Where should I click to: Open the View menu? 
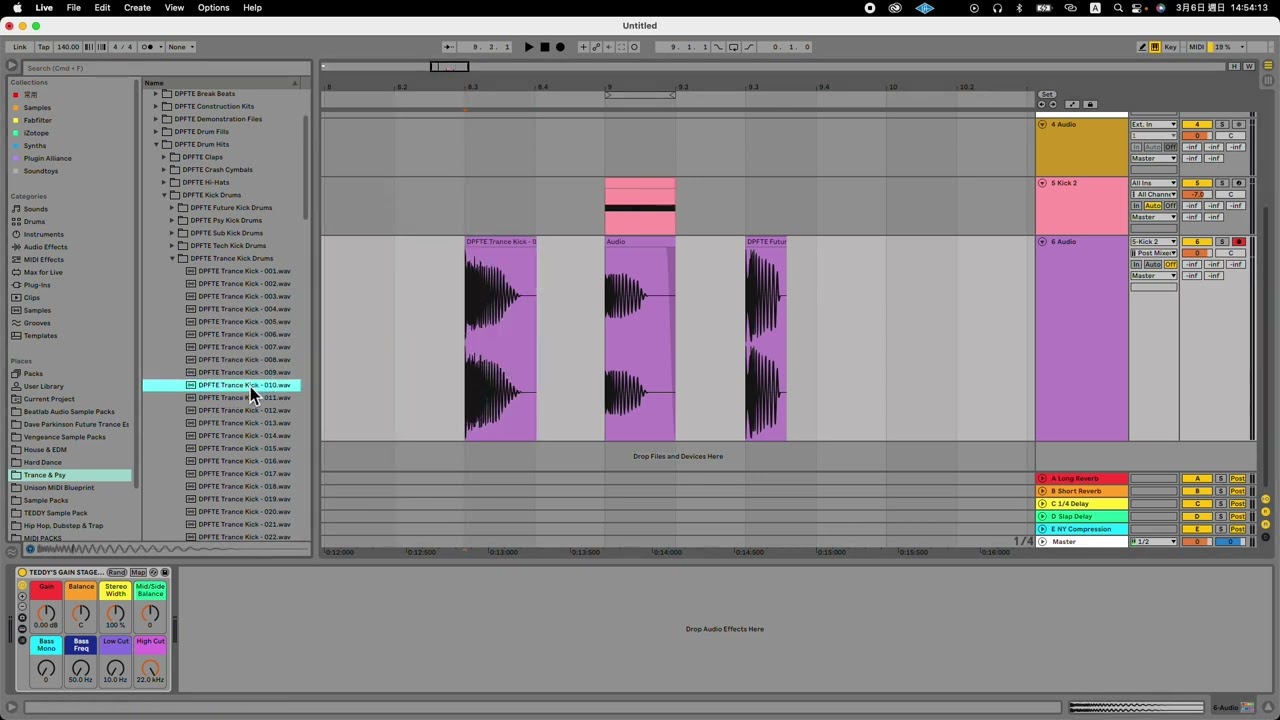(x=174, y=8)
